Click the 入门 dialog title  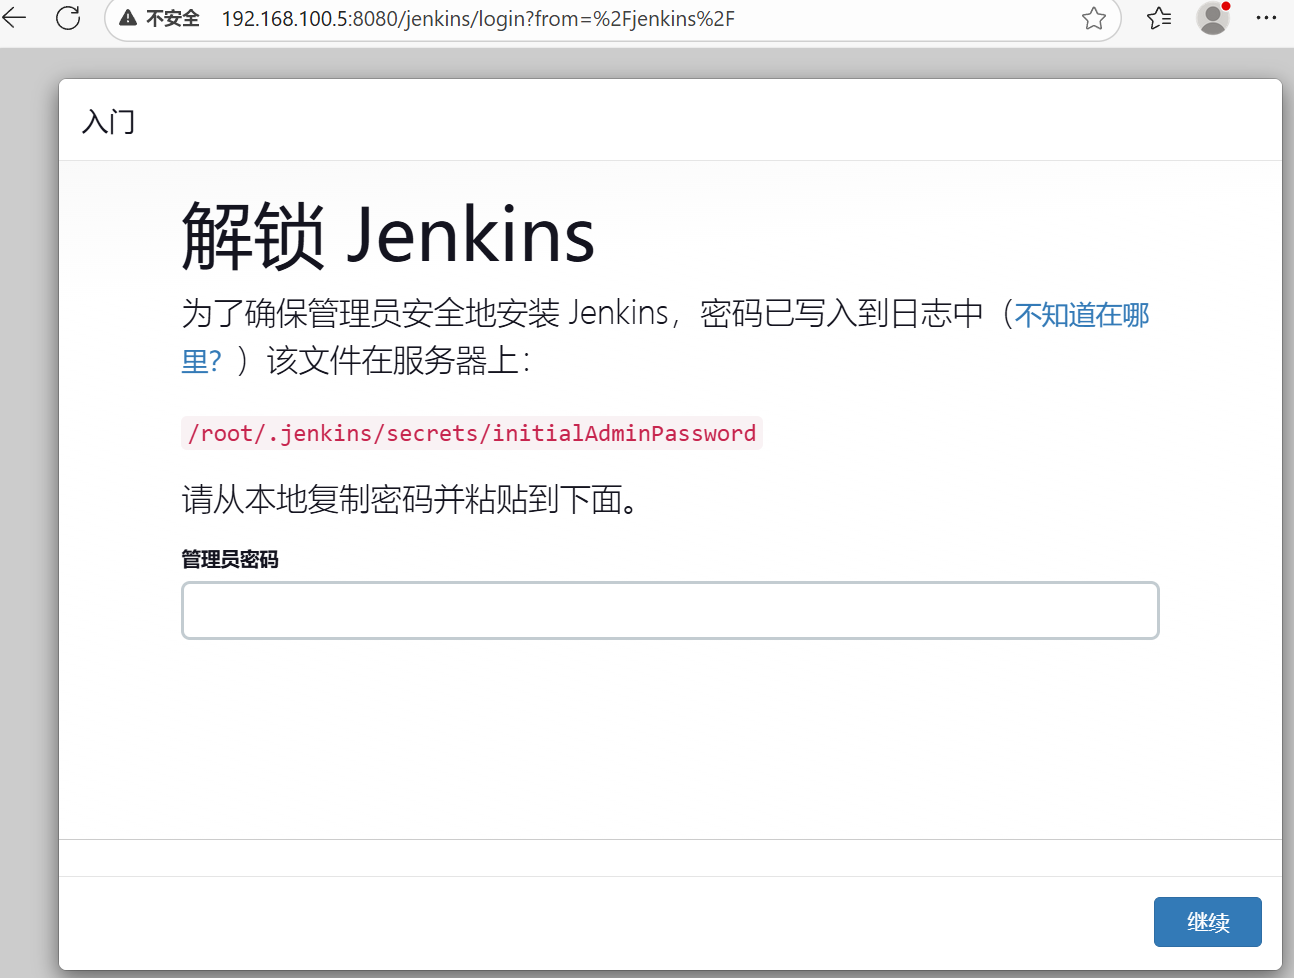108,122
